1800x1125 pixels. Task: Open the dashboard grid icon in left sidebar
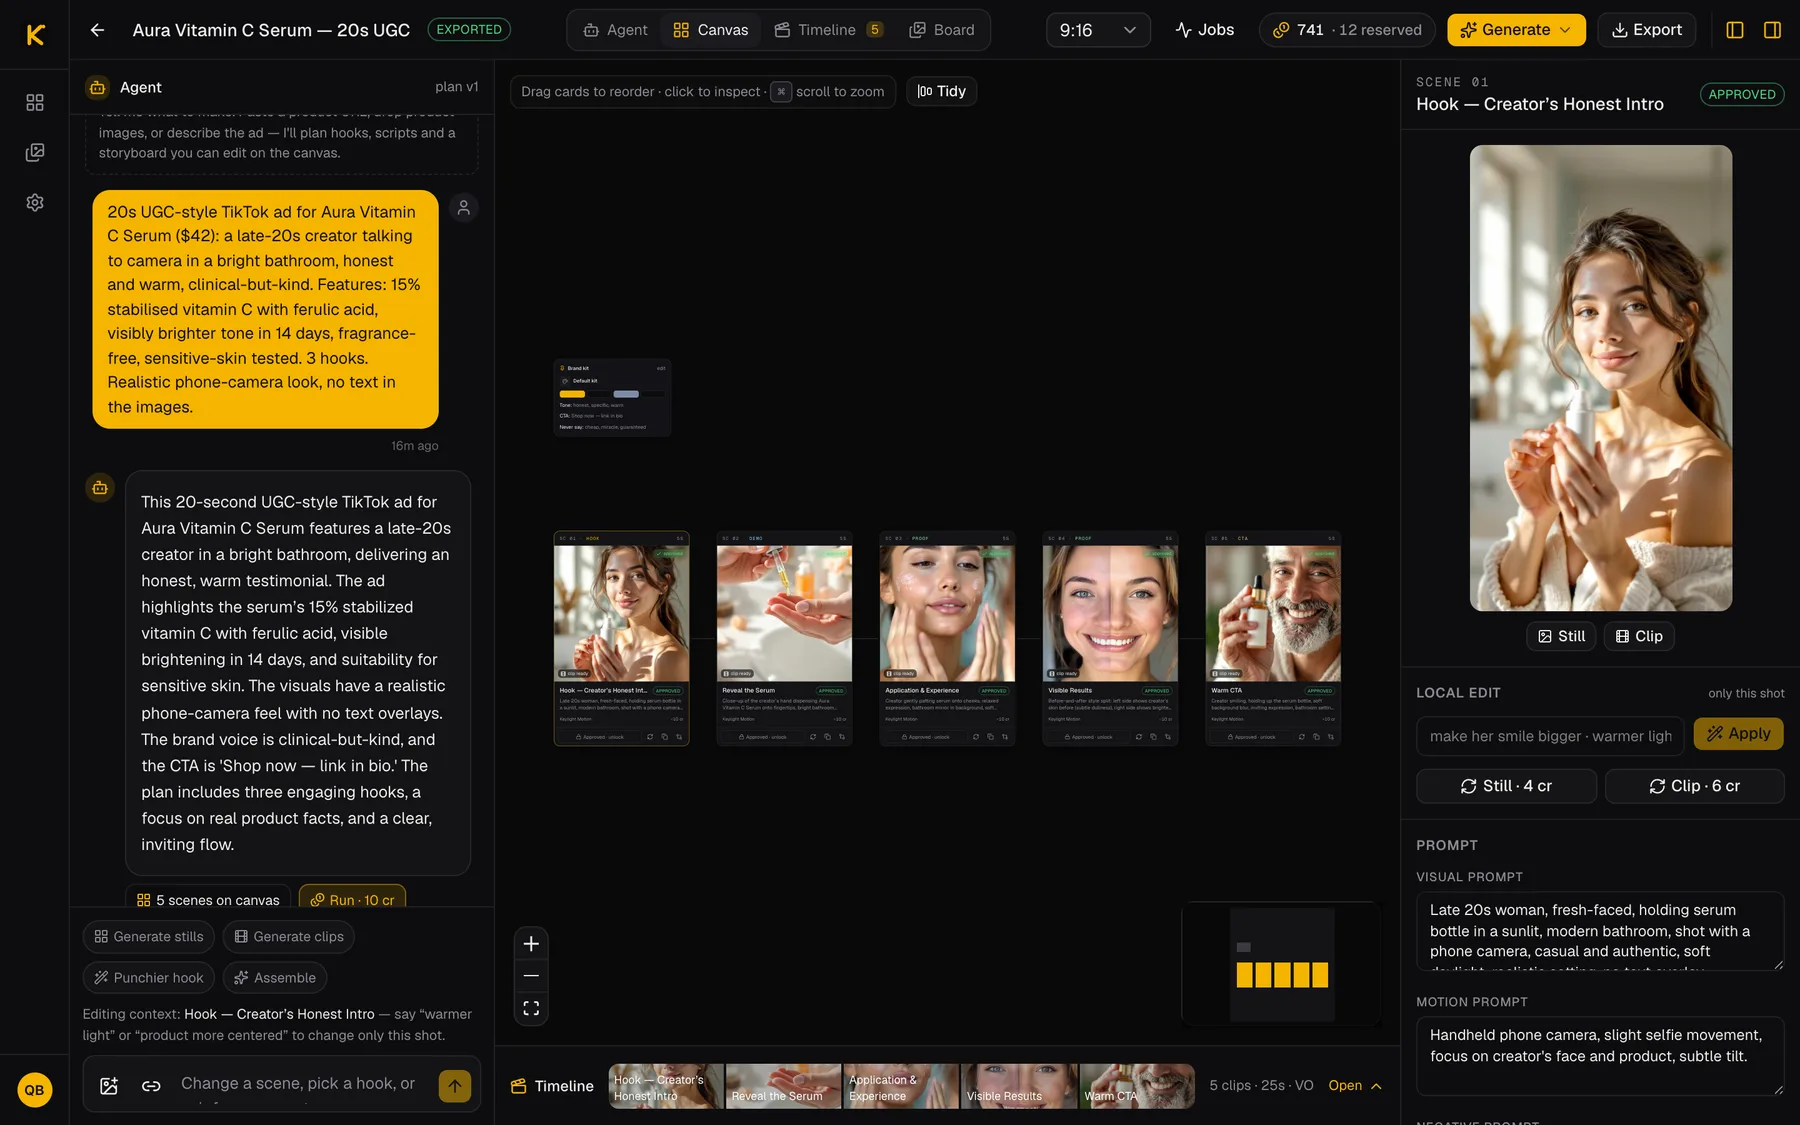(x=35, y=102)
